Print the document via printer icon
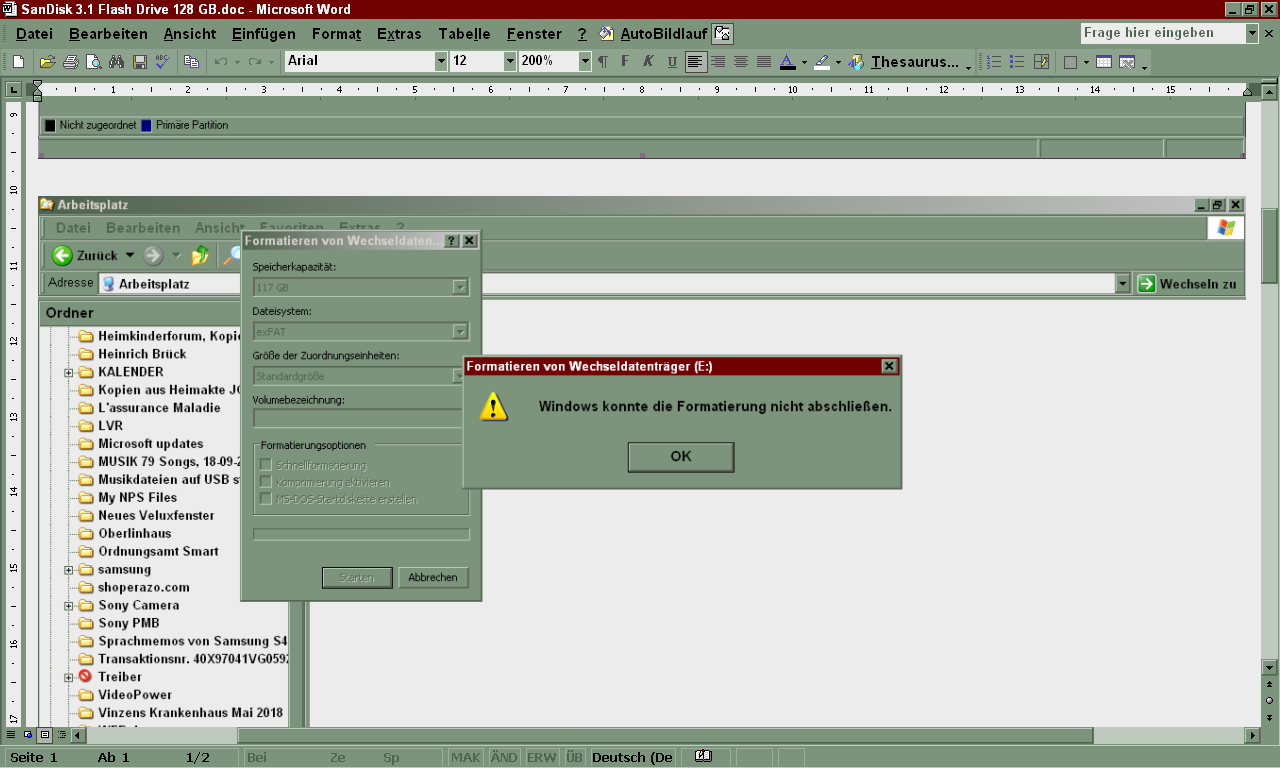 [x=70, y=62]
